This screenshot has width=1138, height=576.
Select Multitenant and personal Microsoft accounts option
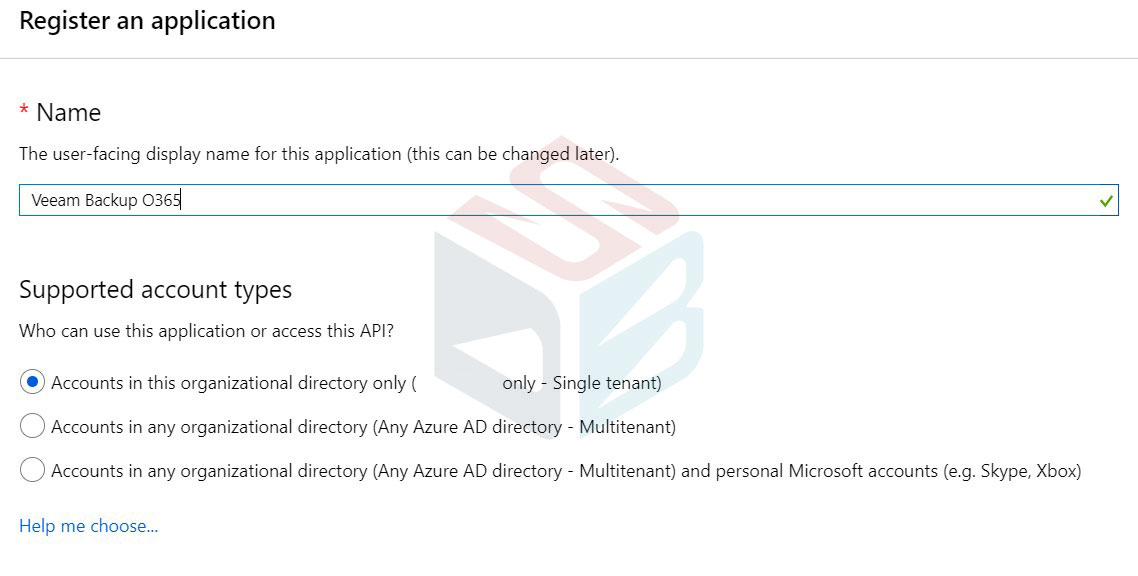[31, 470]
